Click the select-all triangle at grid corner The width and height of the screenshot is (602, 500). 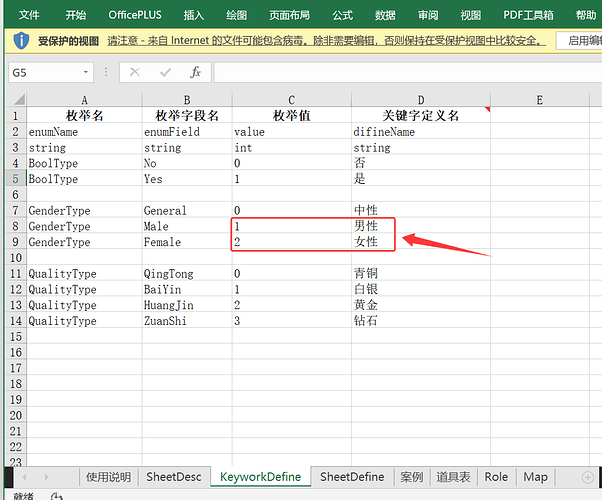(19, 99)
